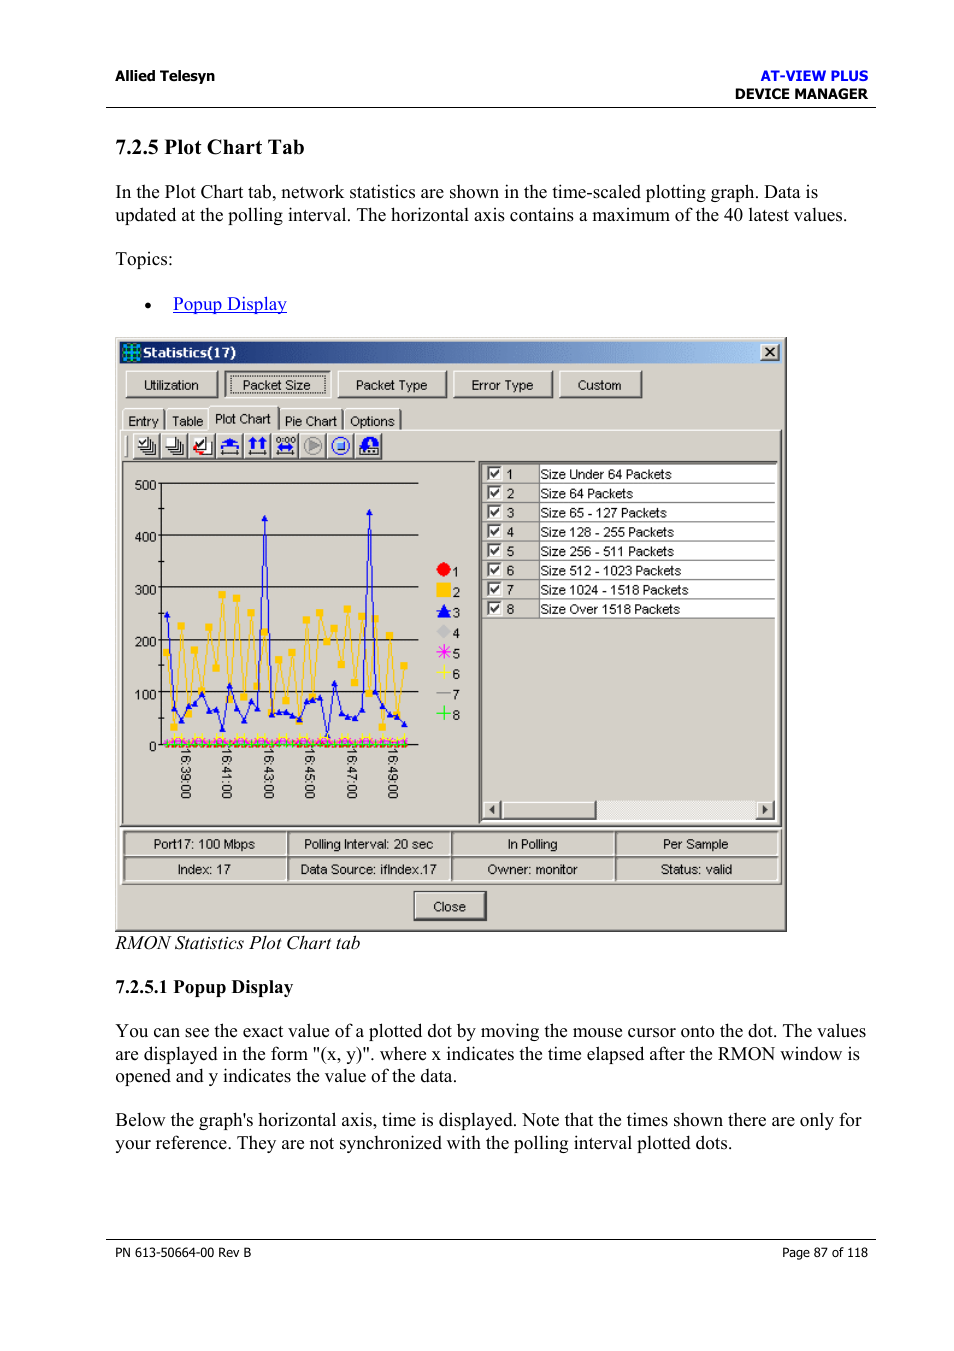Click the blue triangle legend marker 3

pyautogui.click(x=443, y=611)
